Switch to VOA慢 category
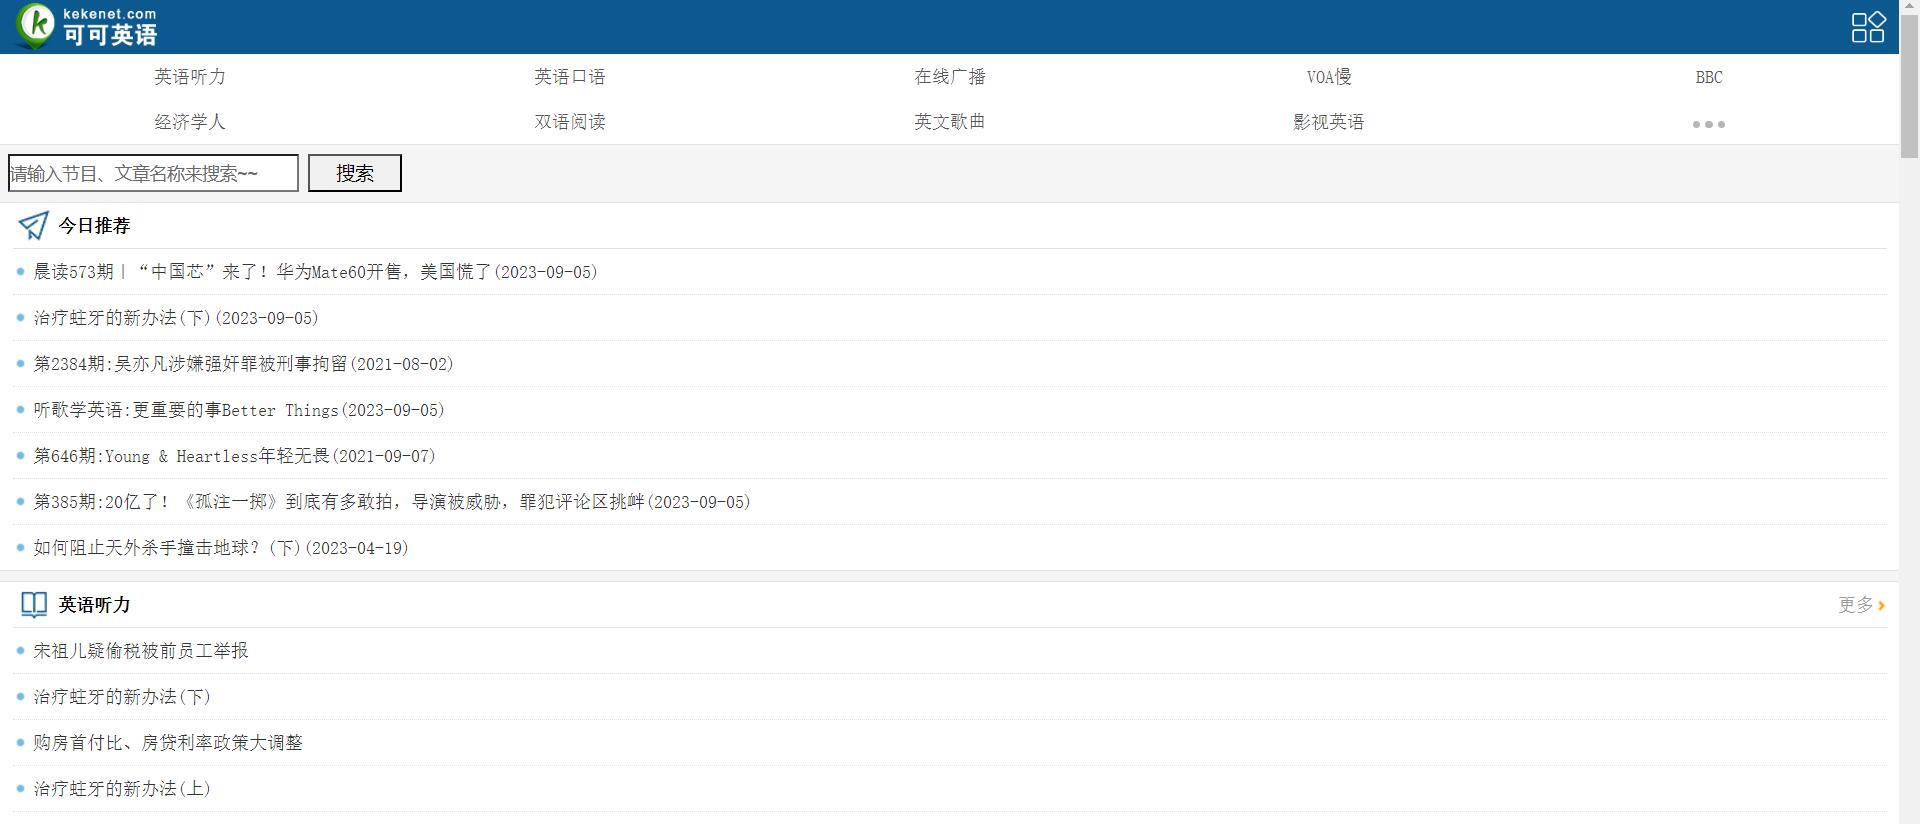 (x=1328, y=77)
